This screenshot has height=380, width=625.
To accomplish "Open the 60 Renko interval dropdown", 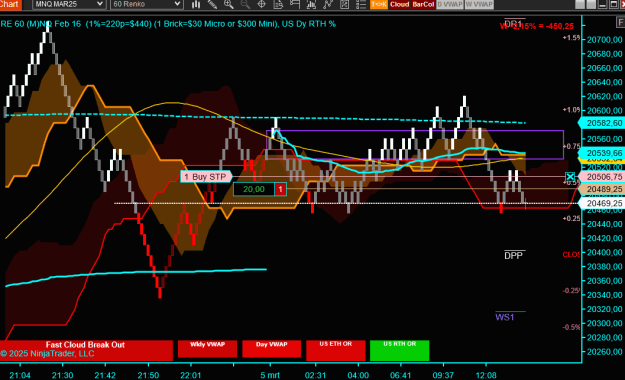I will [146, 4].
